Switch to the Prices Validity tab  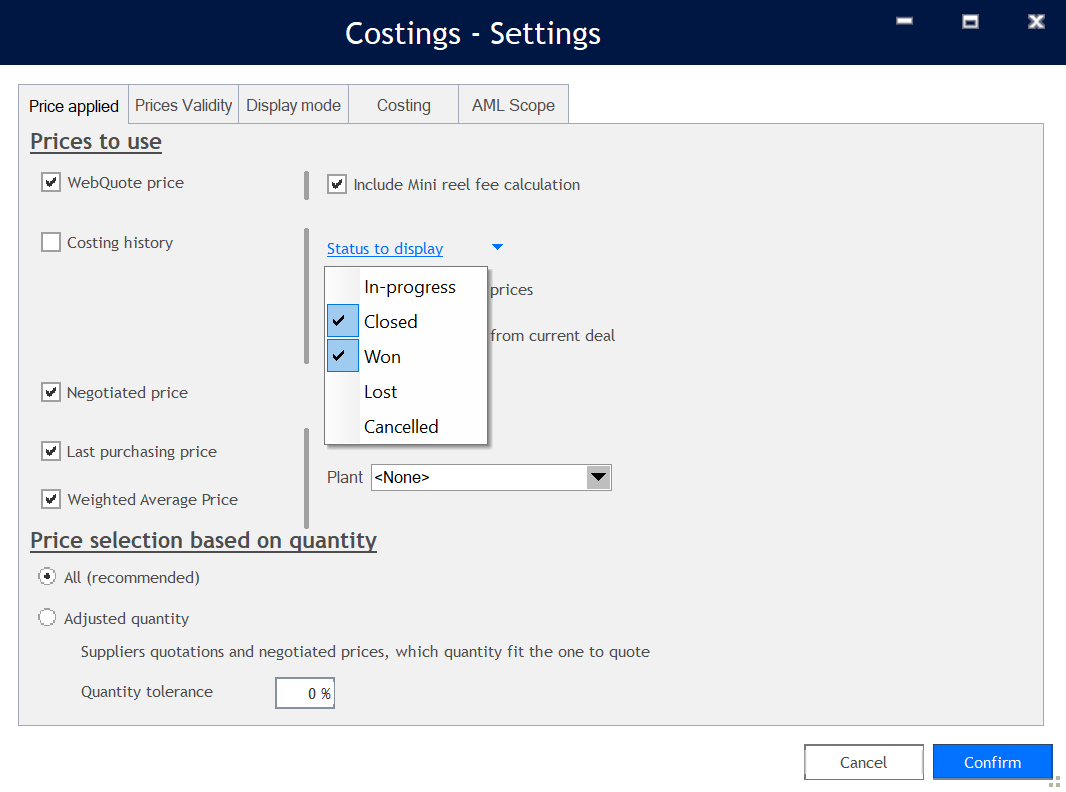pos(183,105)
